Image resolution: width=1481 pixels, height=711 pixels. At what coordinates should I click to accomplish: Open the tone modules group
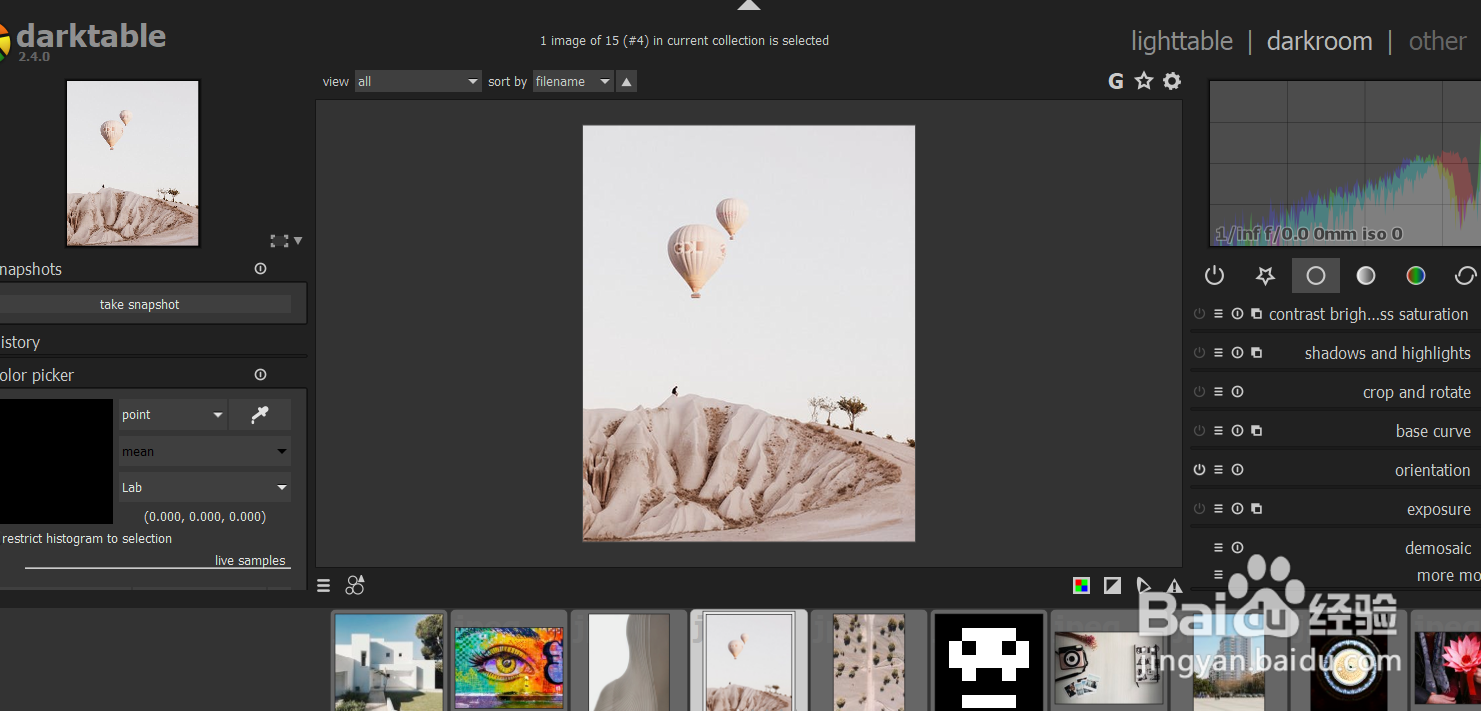point(1365,275)
